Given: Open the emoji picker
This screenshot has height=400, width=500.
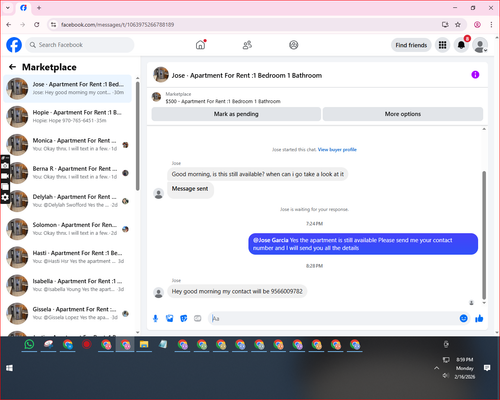Looking at the screenshot, I should pos(464,318).
